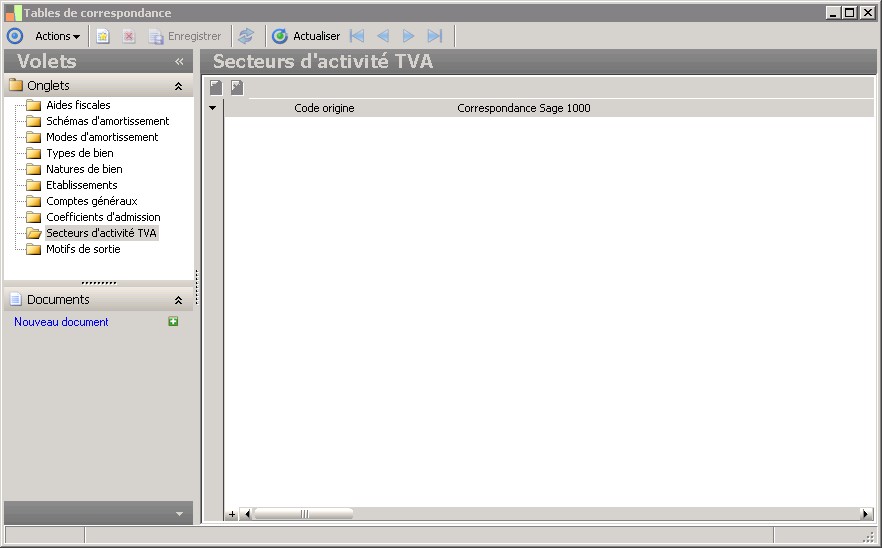Click the first grid page icon above table
Screen dimensions: 882x548
[x=216, y=87]
